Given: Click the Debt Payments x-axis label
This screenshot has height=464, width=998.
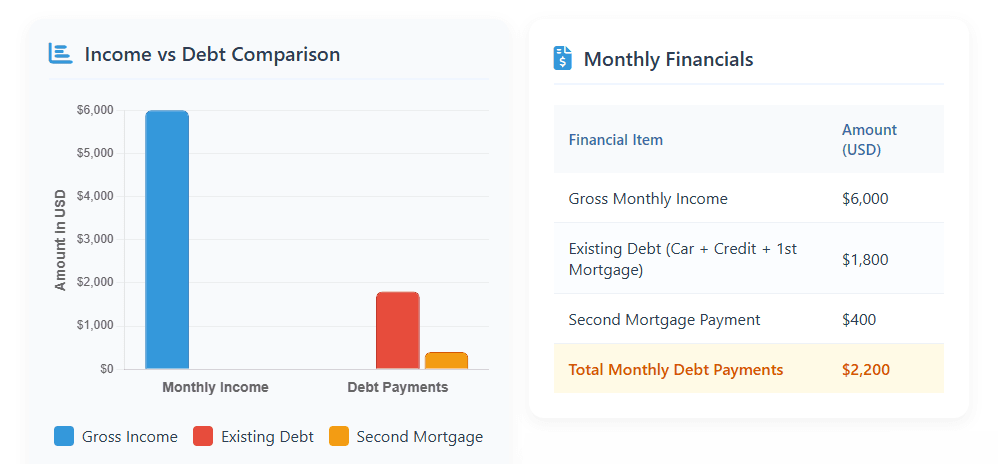Looking at the screenshot, I should 397,387.
